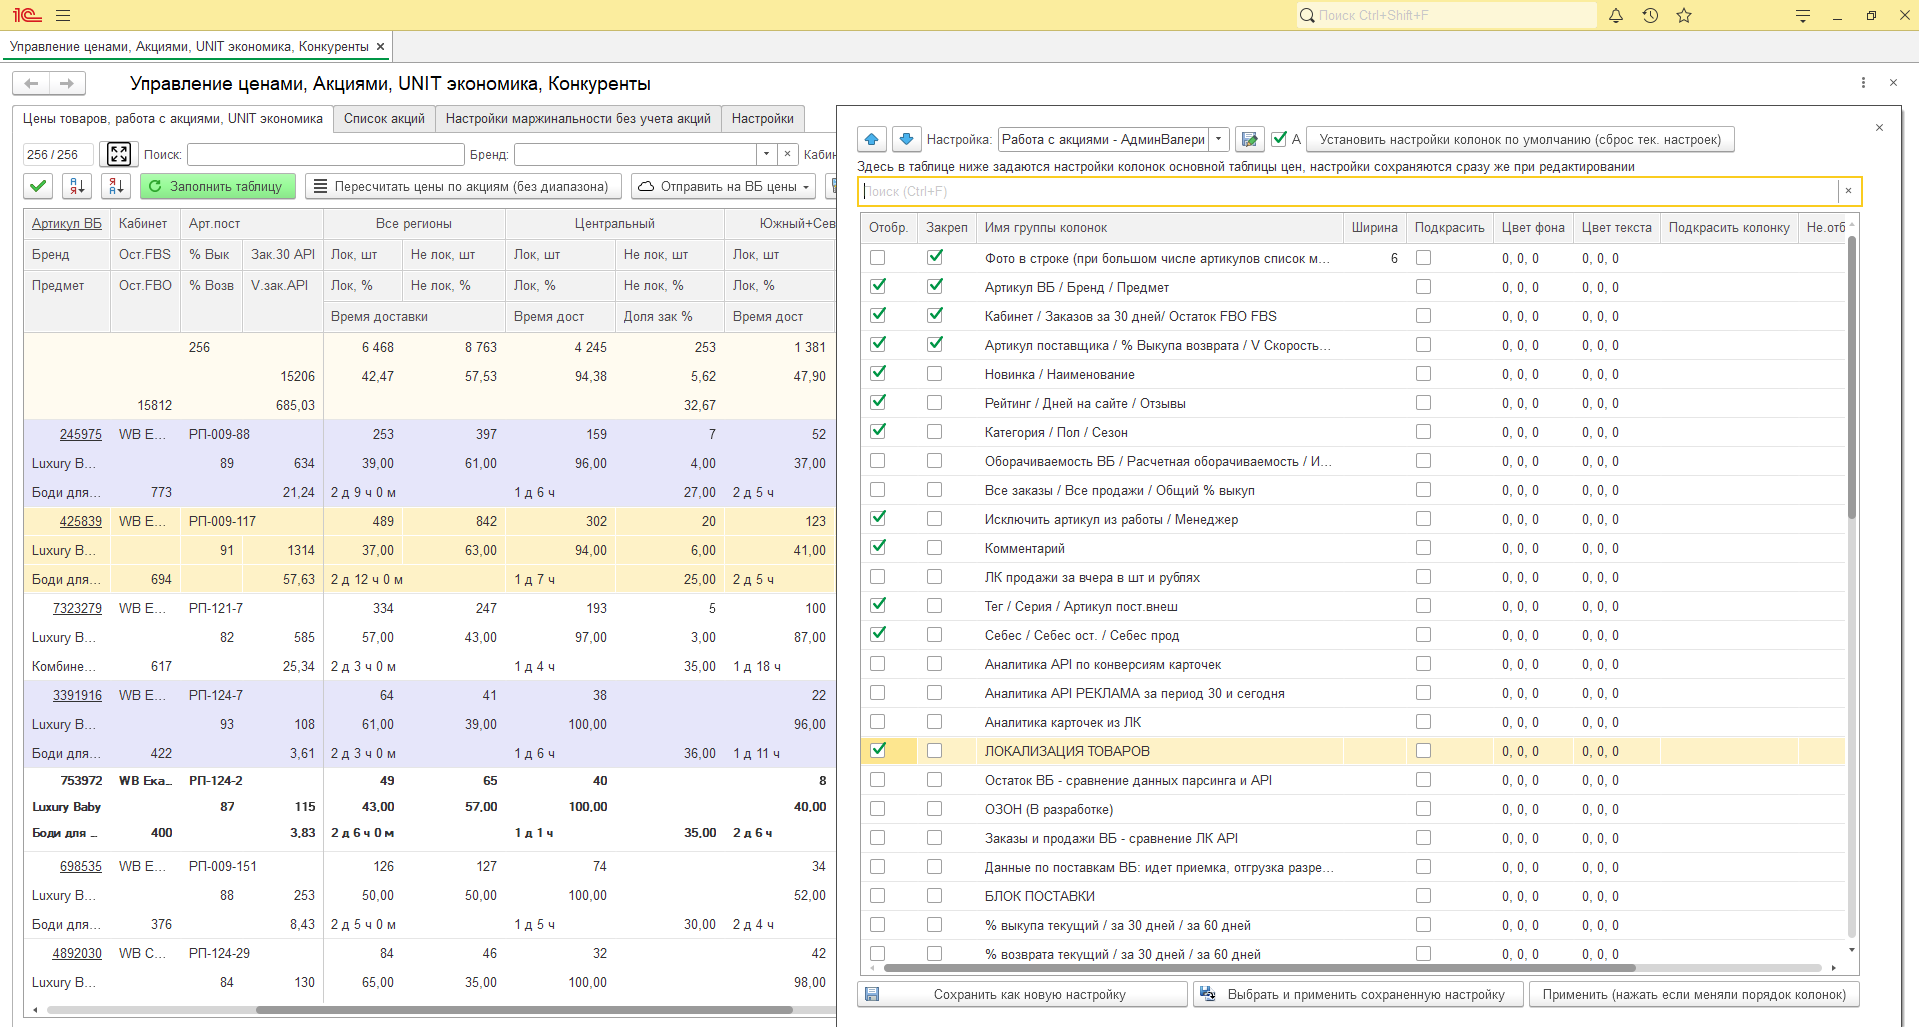Click the search magnifier icon in the title bar

point(1307,15)
